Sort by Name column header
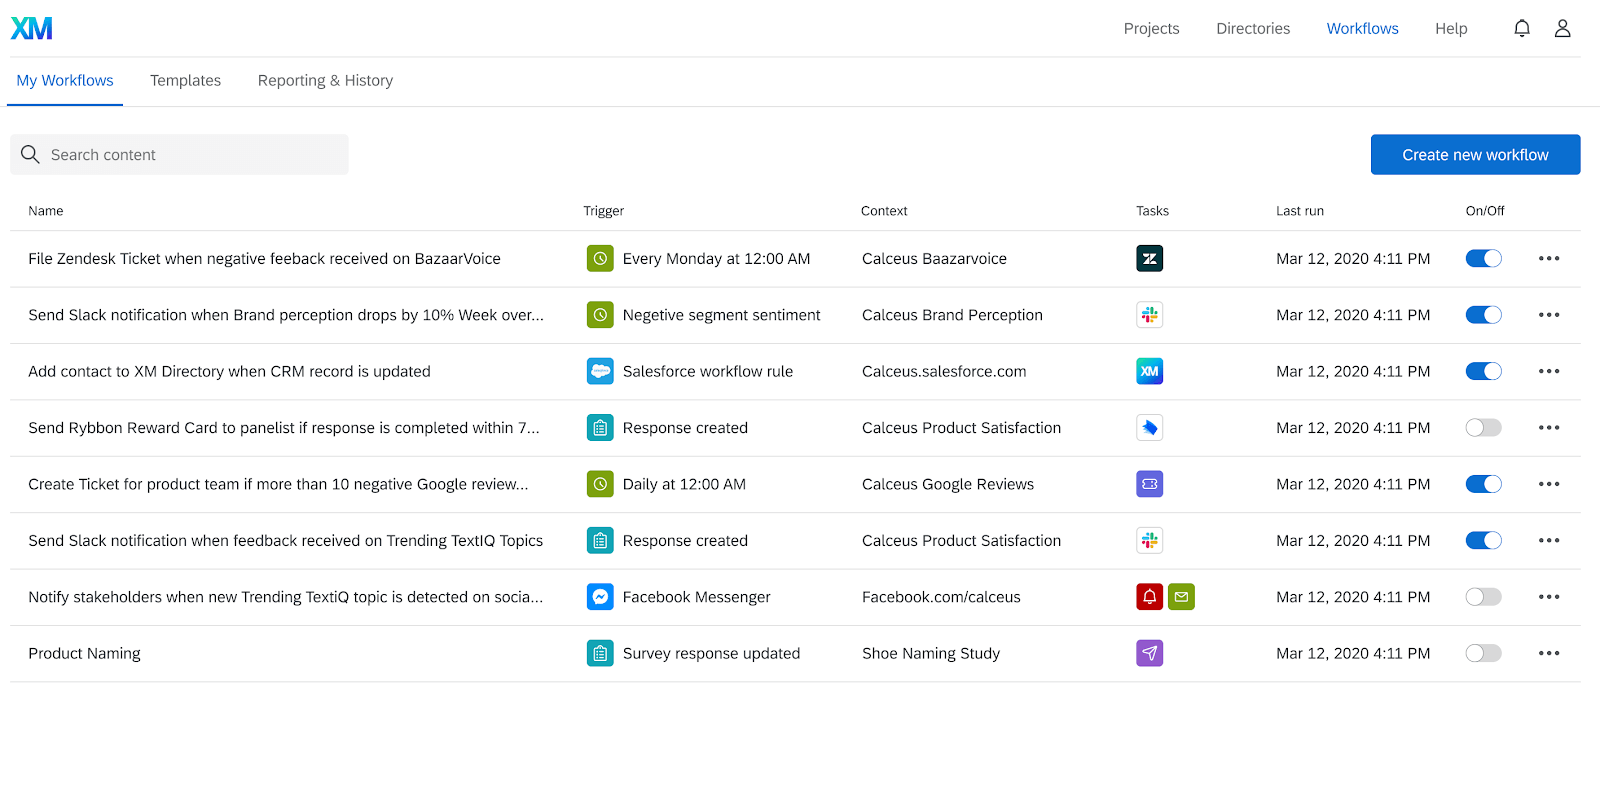1600x802 pixels. click(46, 211)
